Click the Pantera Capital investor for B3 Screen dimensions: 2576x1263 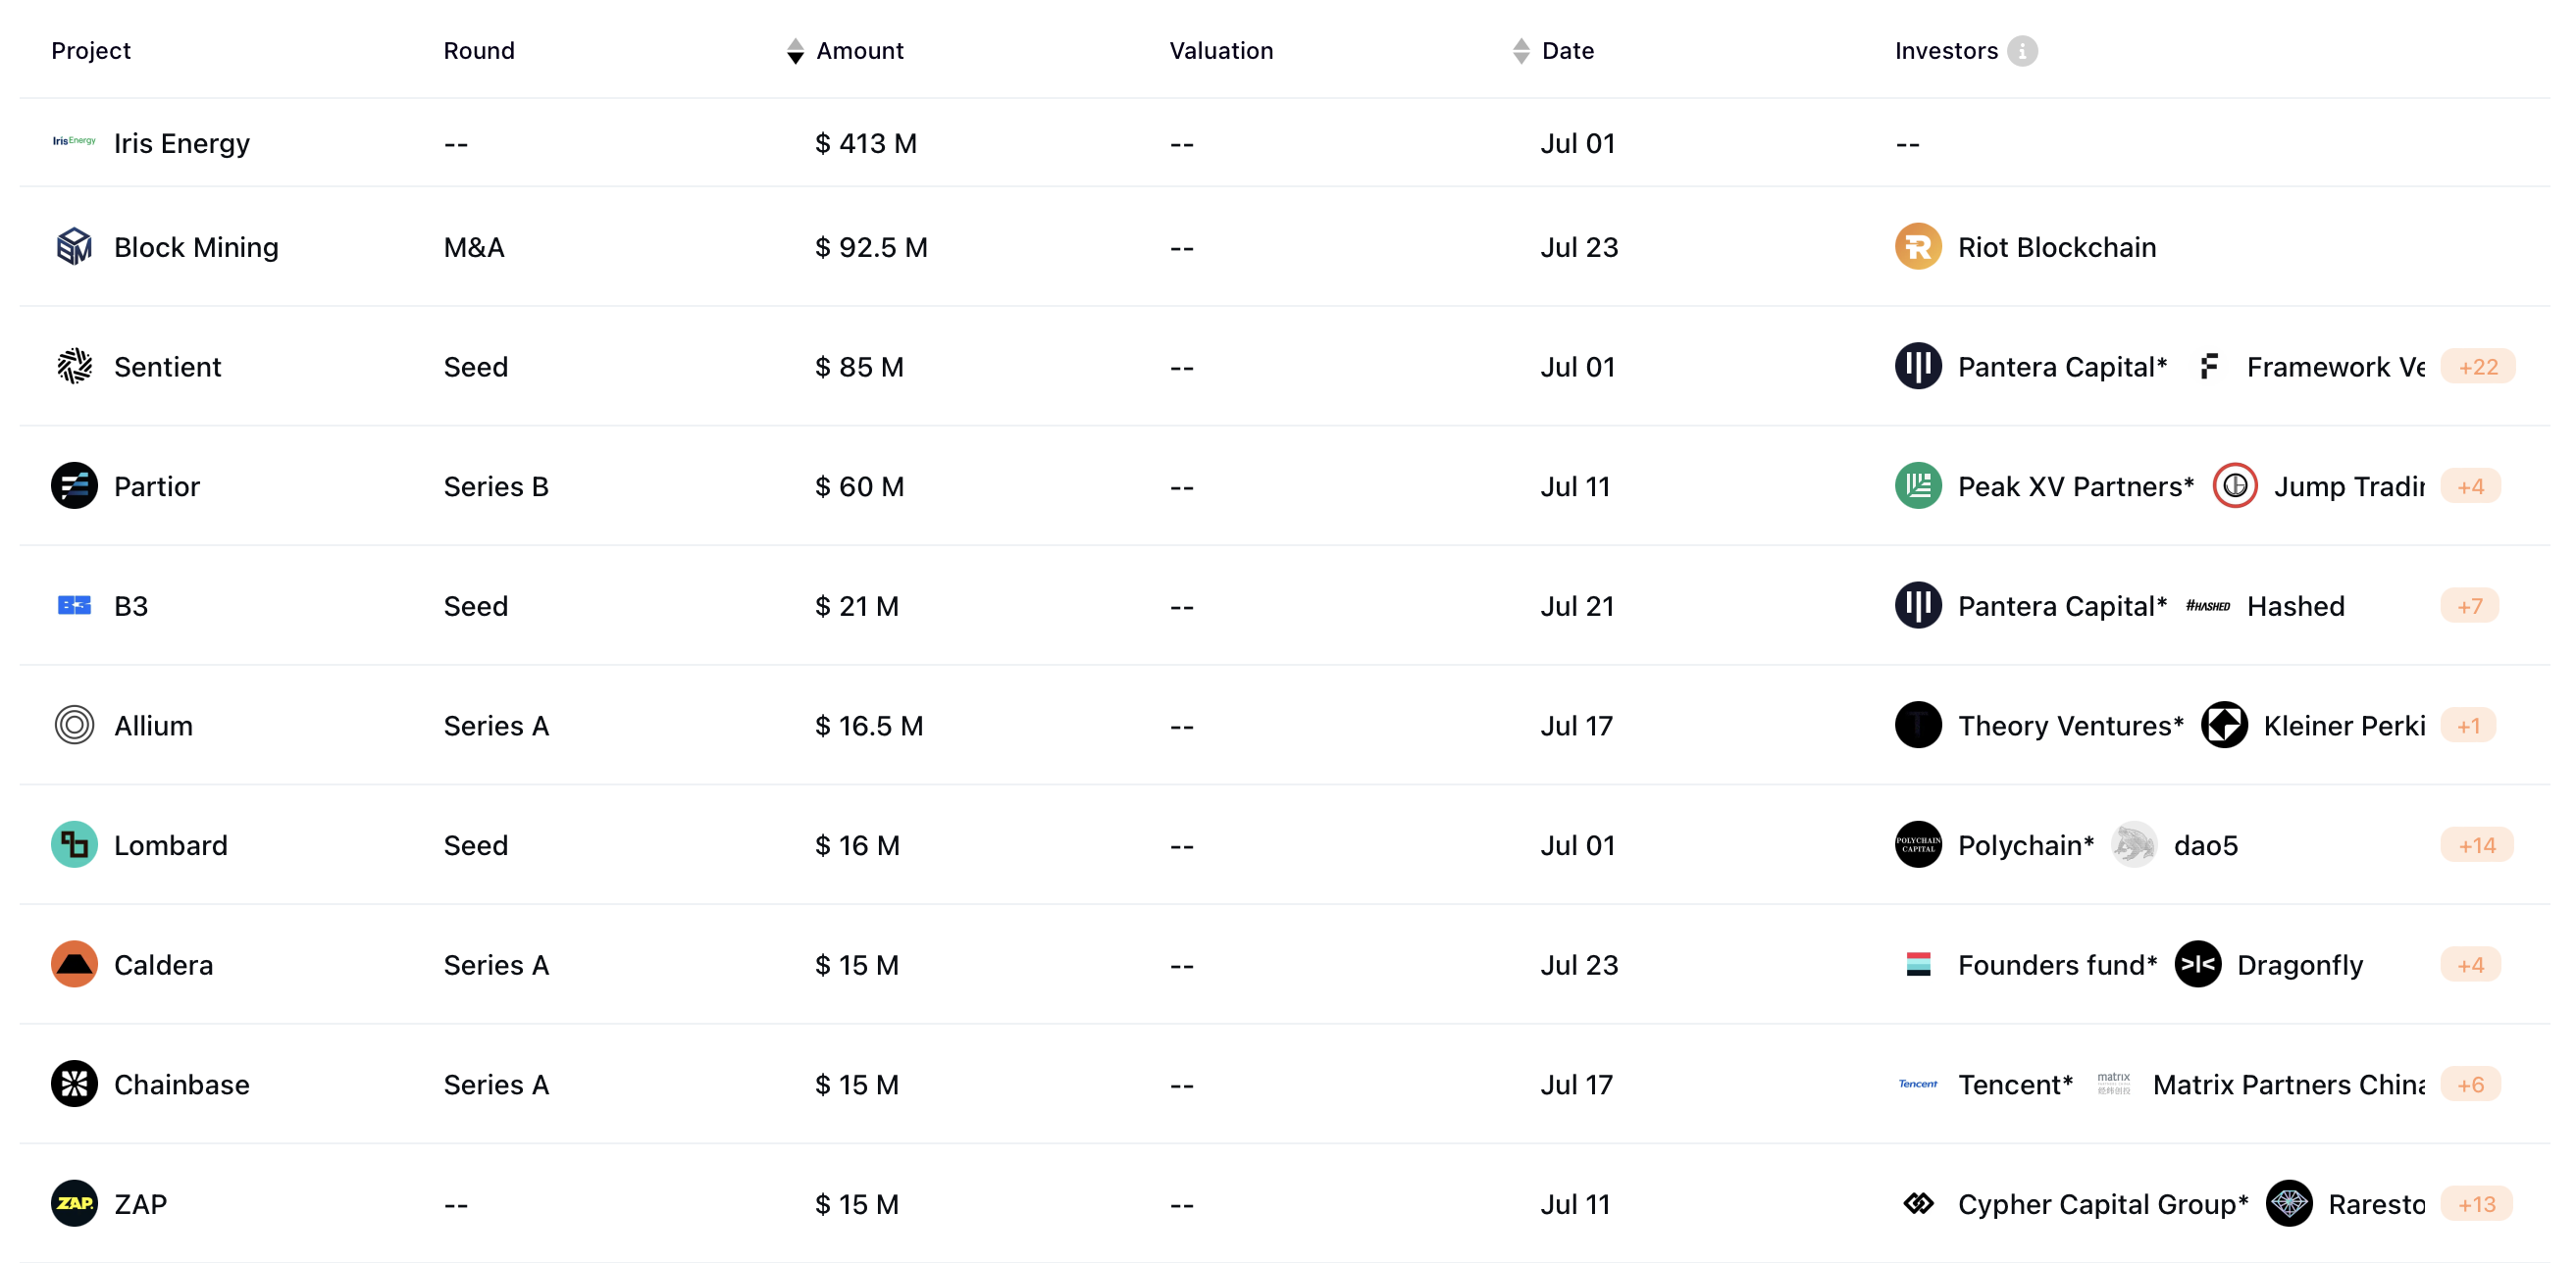(2061, 606)
